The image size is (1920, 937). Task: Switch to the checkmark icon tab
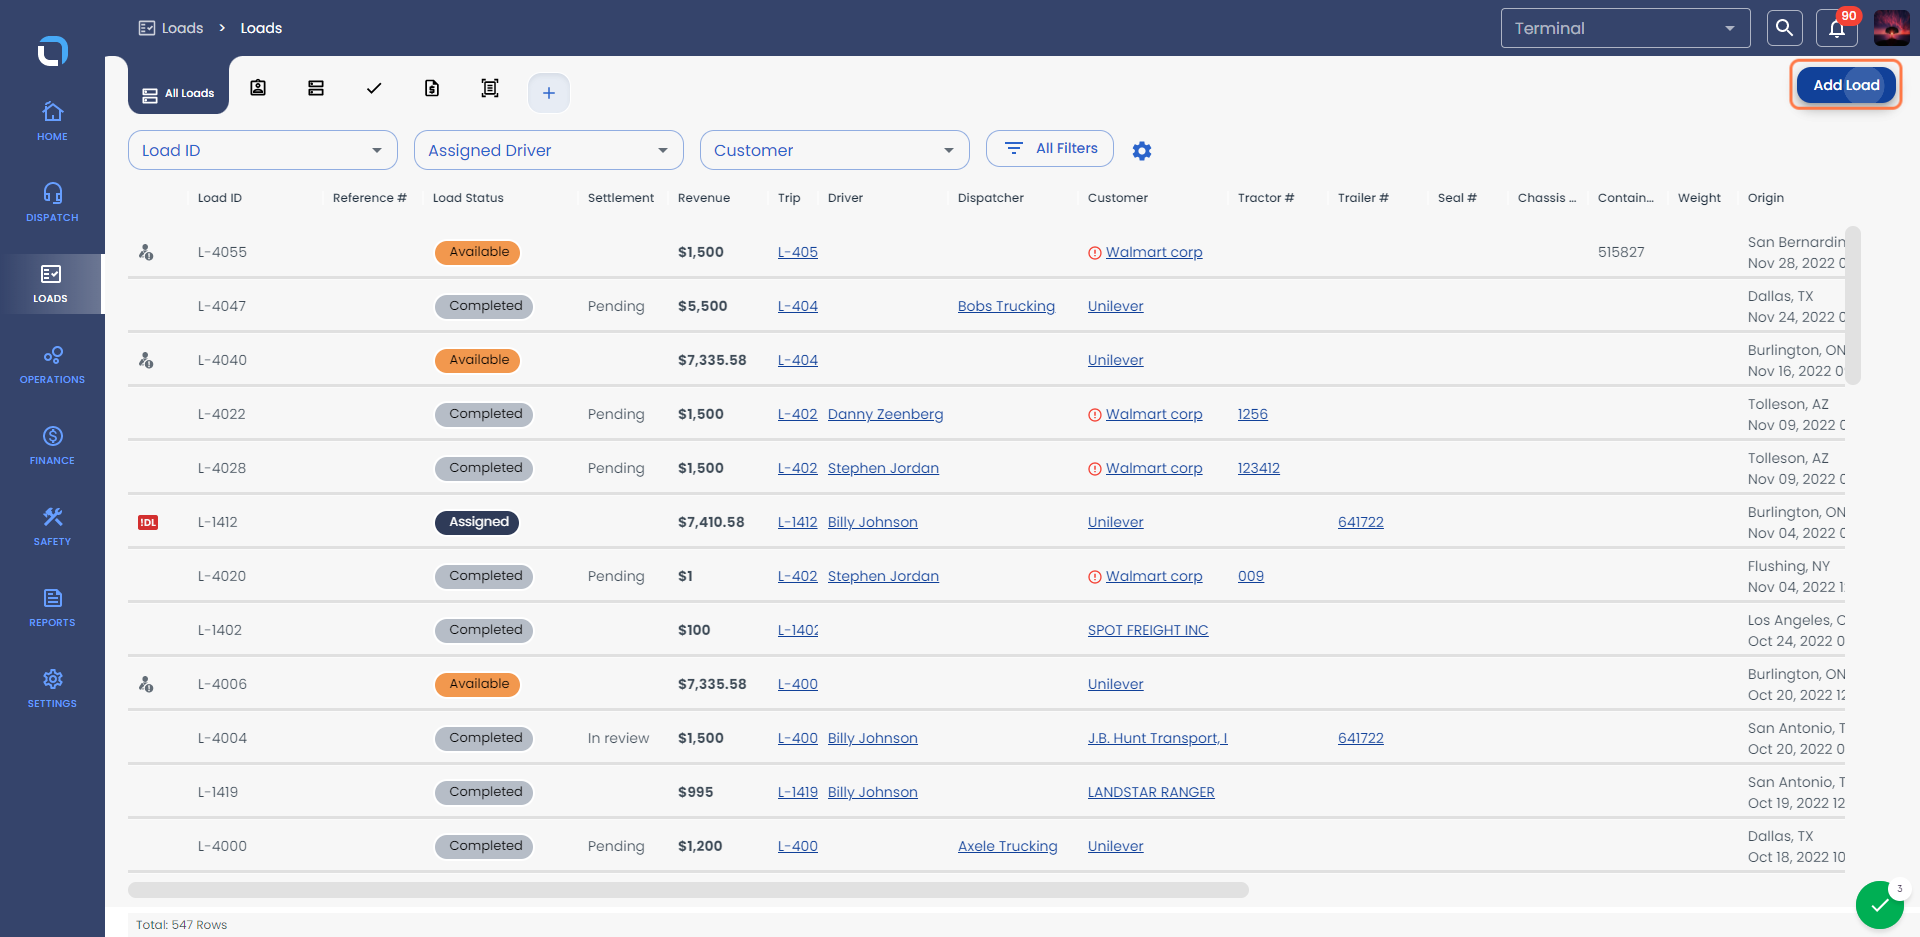[x=374, y=88]
